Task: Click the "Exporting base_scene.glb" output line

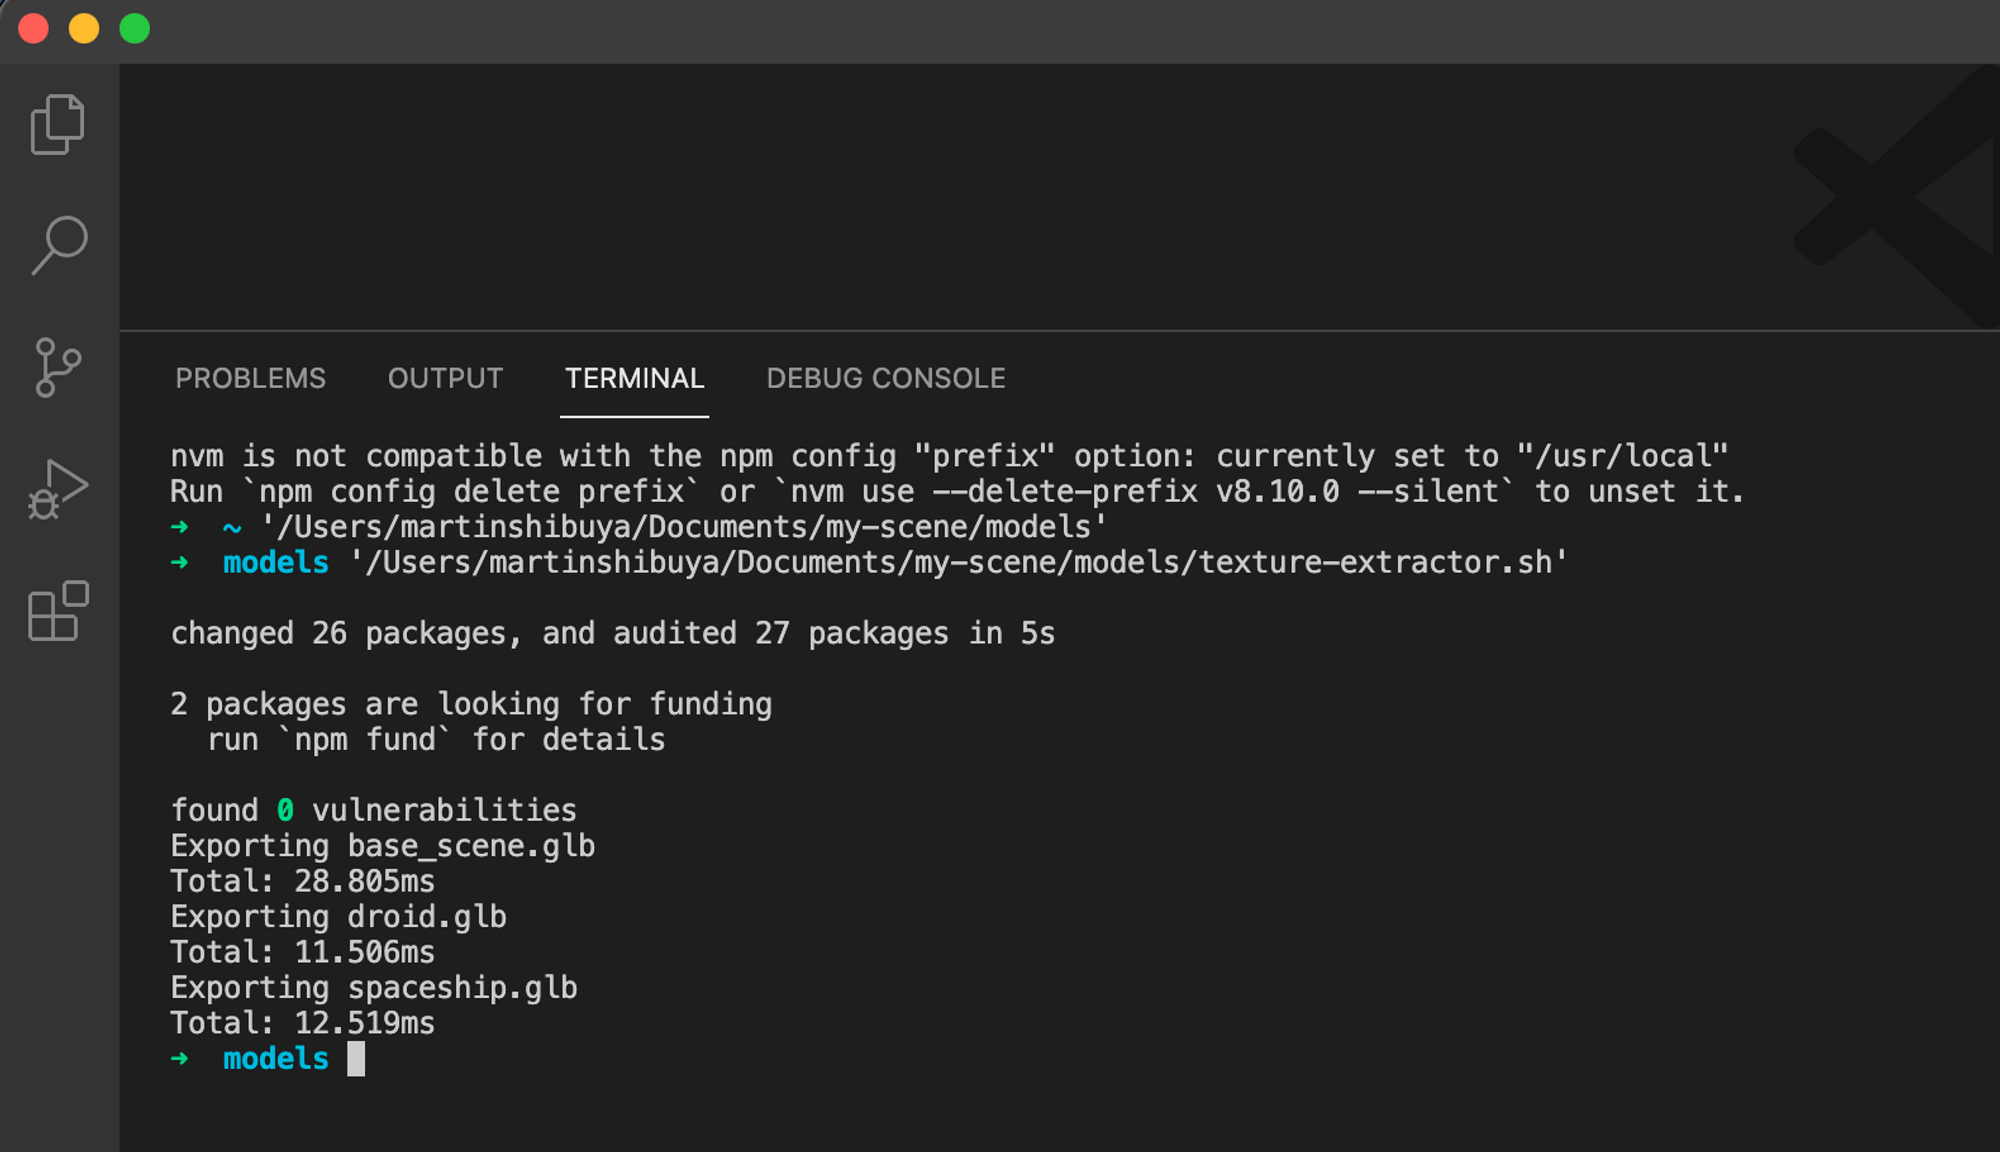Action: click(383, 846)
